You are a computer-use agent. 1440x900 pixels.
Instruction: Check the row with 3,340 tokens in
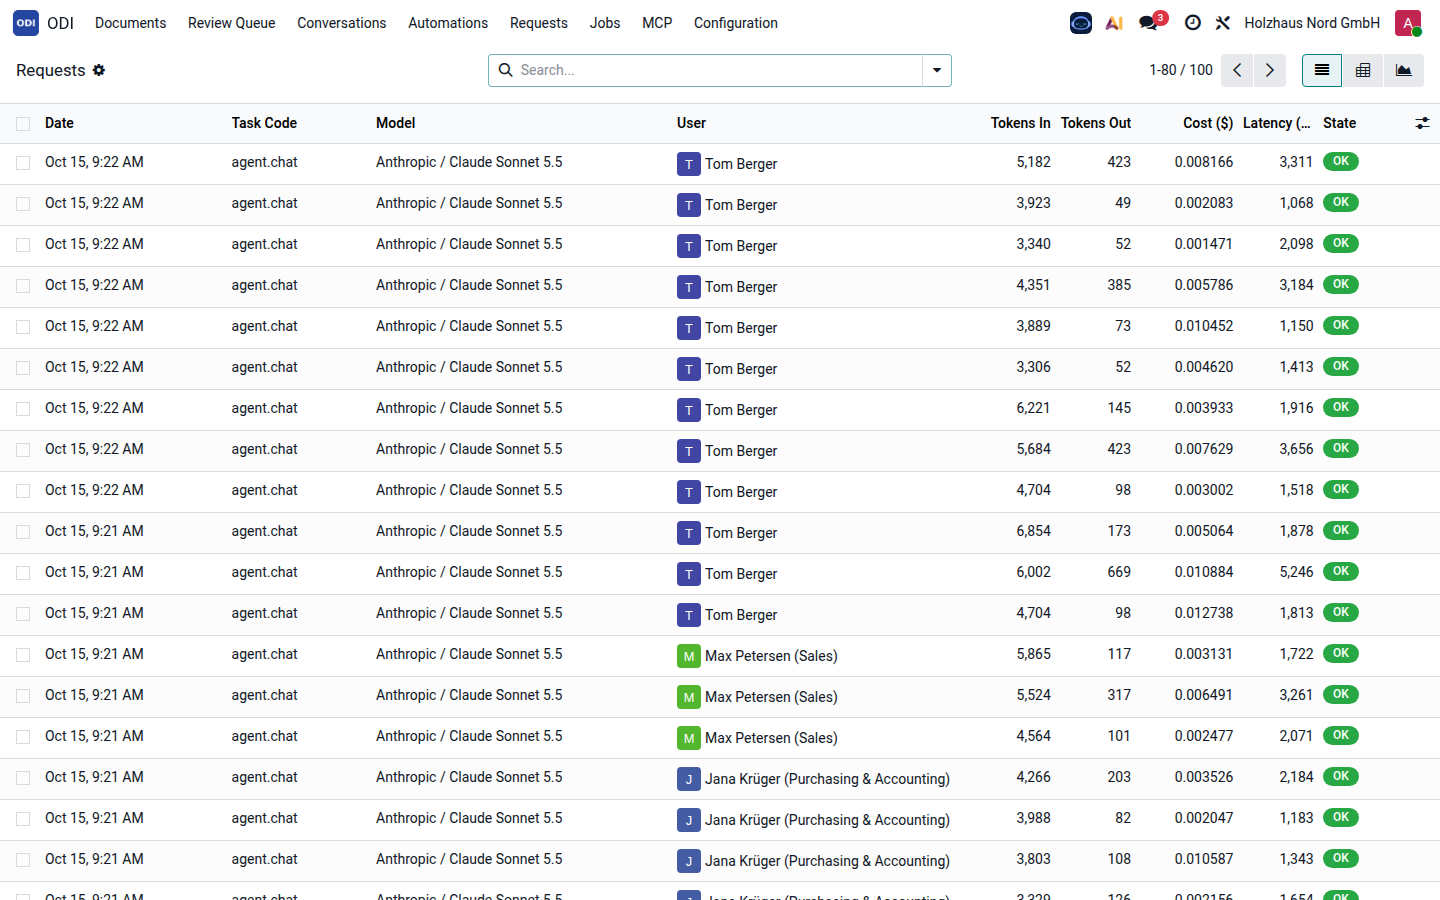click(x=23, y=245)
